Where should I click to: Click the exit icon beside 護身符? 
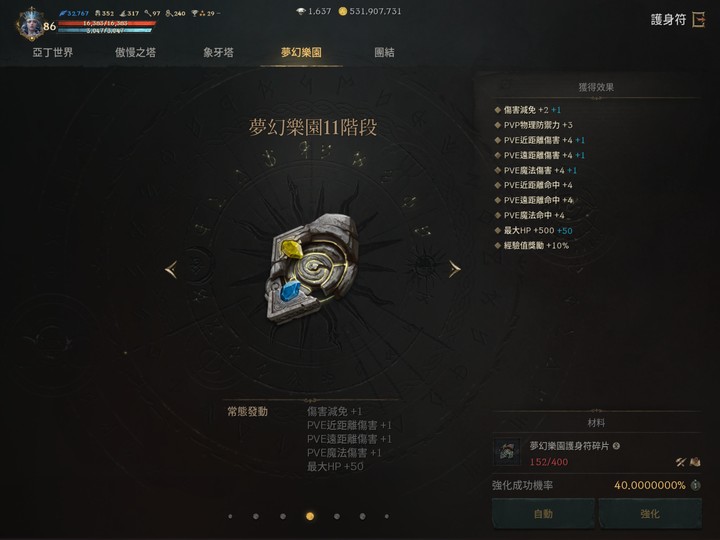click(x=698, y=20)
